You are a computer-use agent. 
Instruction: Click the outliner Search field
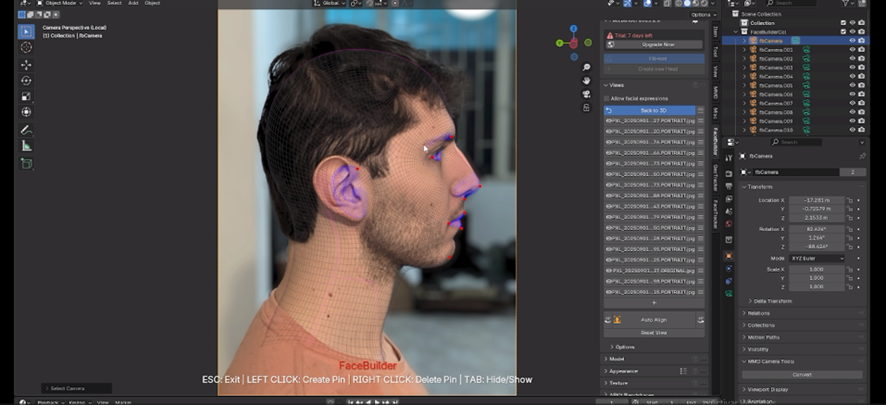[791, 3]
